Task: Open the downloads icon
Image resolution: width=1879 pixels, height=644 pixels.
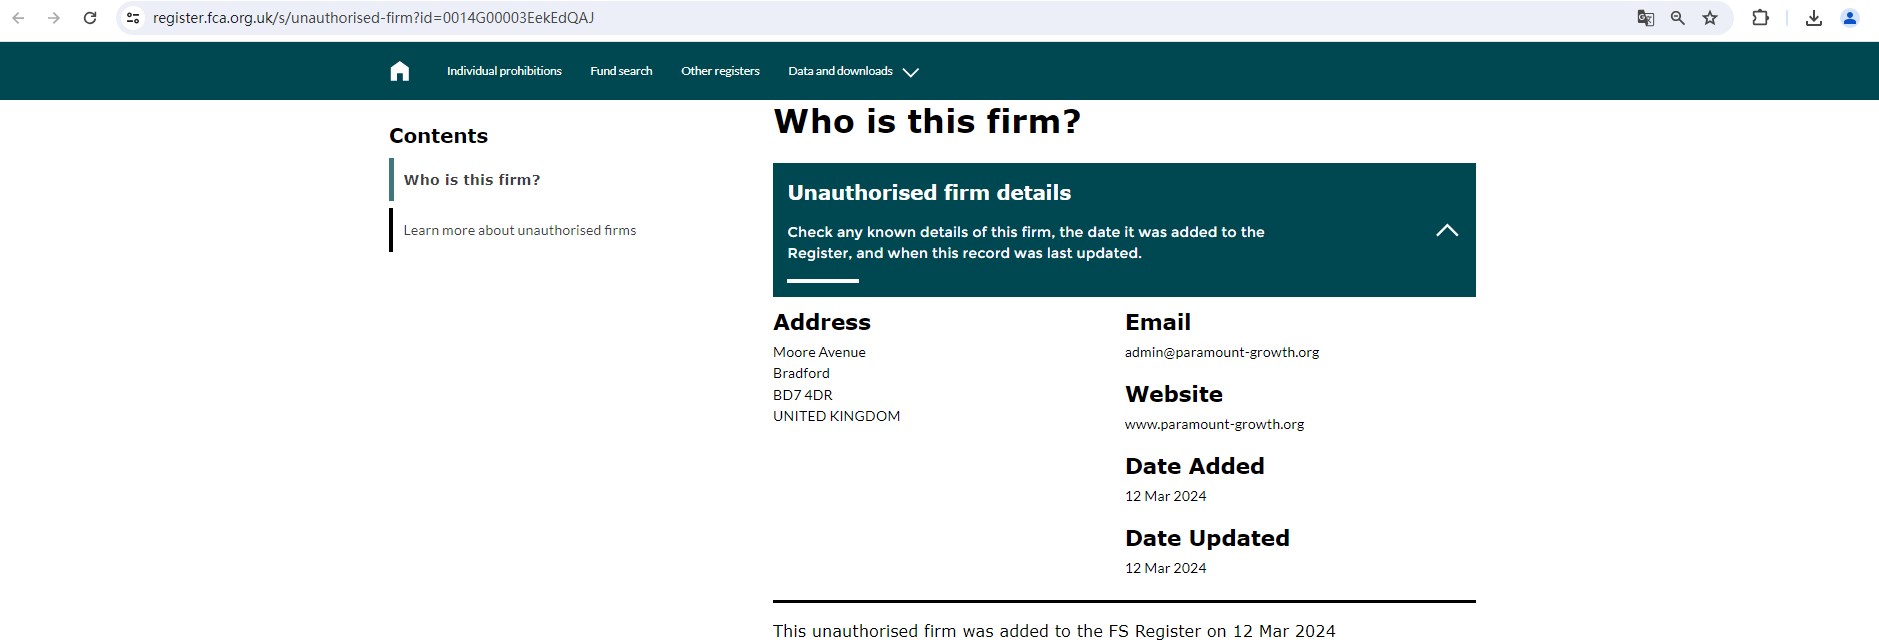Action: click(x=1813, y=18)
